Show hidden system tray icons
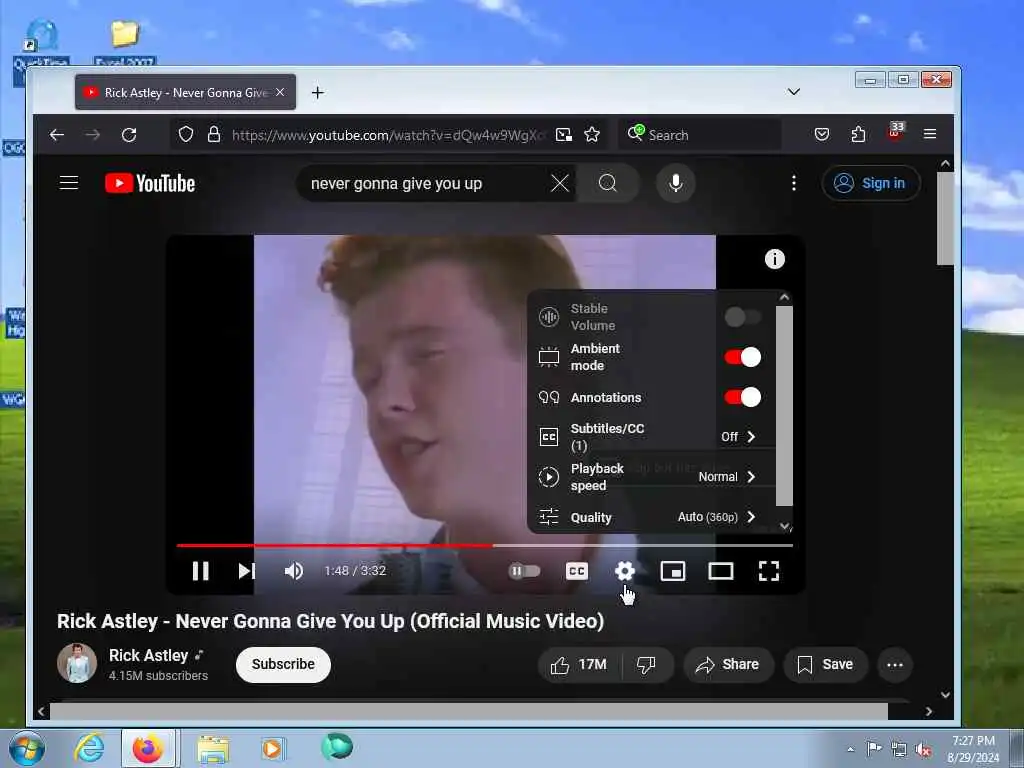This screenshot has height=768, width=1024. 850,750
